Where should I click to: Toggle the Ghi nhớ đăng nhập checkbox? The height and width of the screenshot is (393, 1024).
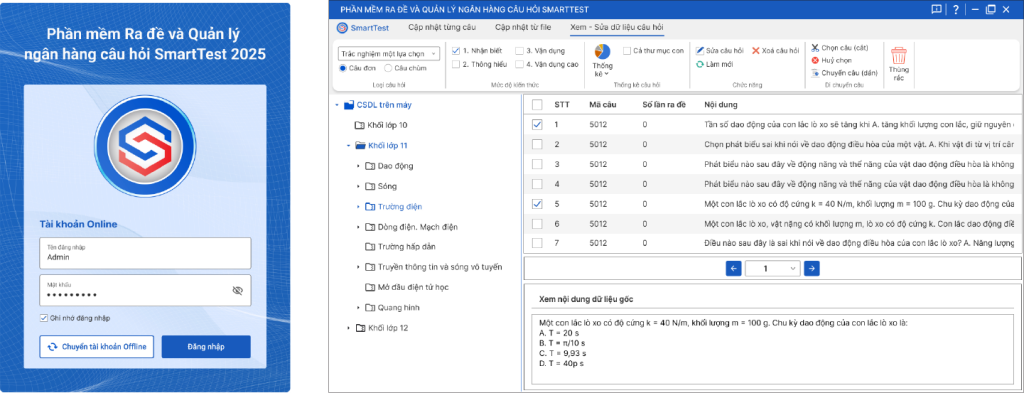(x=44, y=318)
